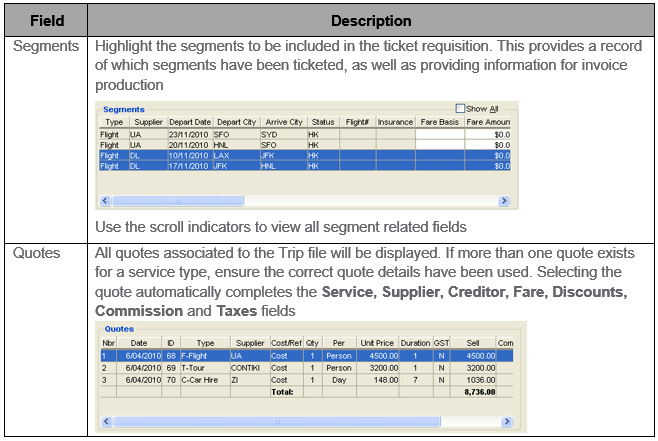Select flight segment departing 17/11/2010

305,166
